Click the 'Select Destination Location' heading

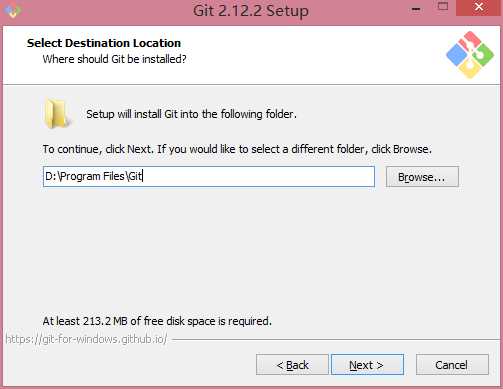[x=104, y=43]
